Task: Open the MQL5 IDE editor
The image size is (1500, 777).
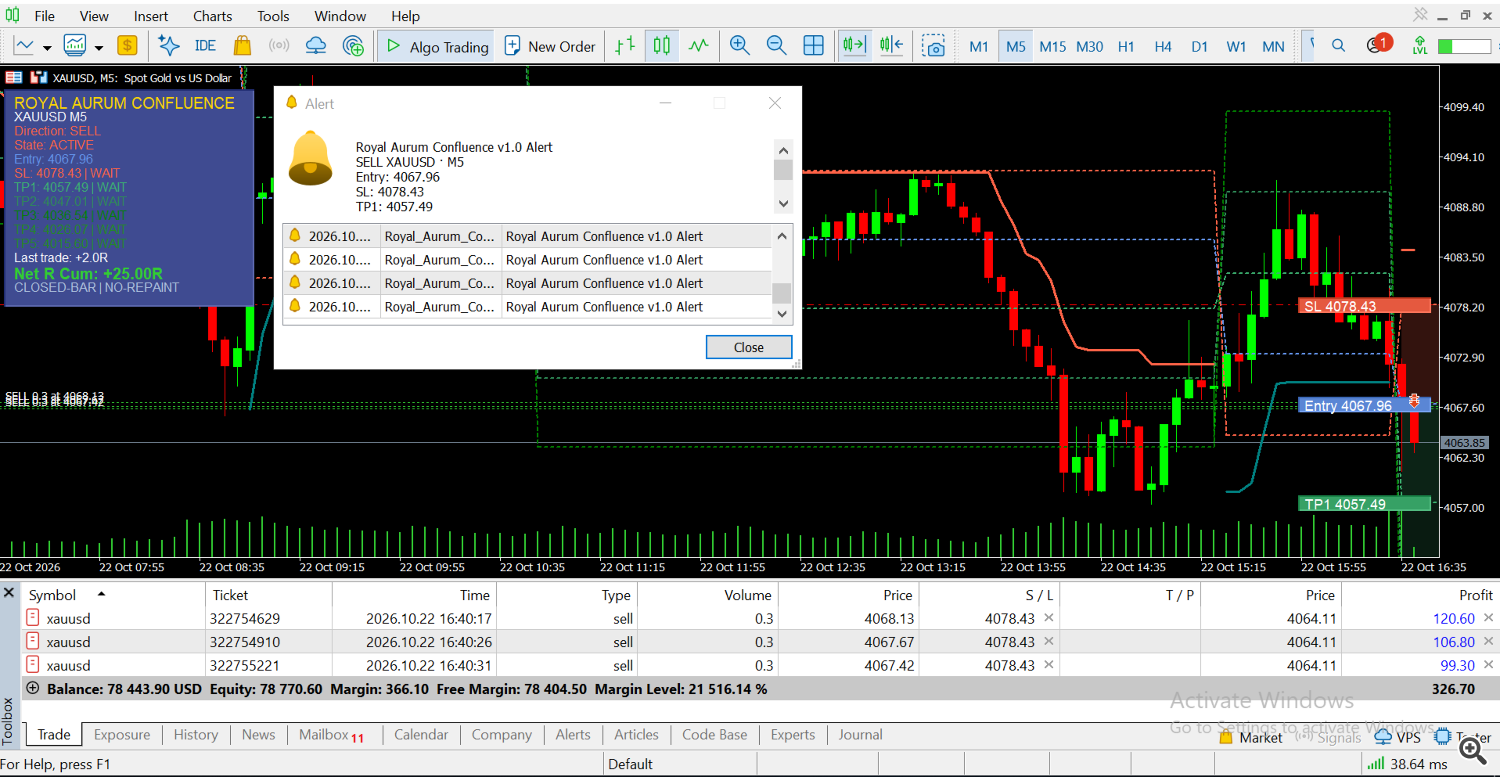Action: (x=205, y=46)
